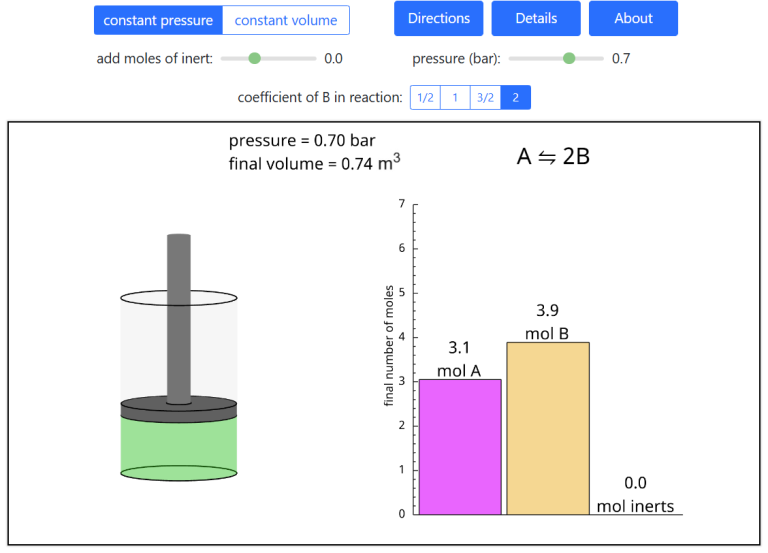Show the About information

(x=633, y=18)
